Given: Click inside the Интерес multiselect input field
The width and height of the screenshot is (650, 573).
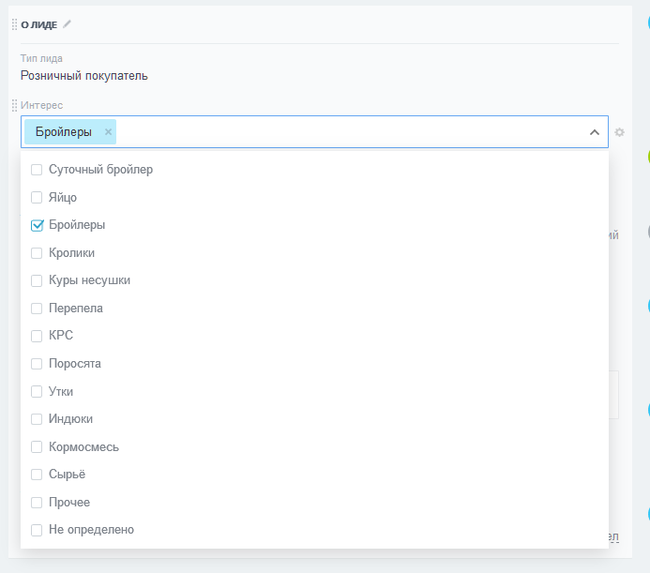Looking at the screenshot, I should click(340, 132).
